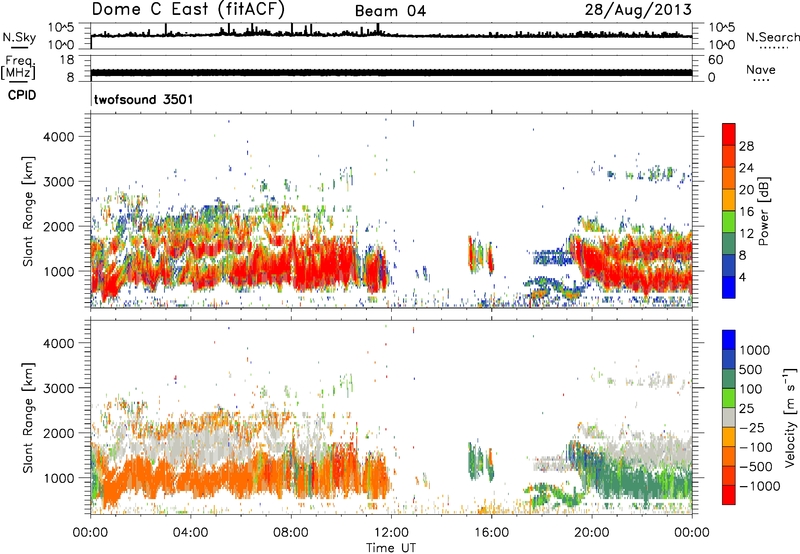This screenshot has width=800, height=554.
Task: Click the 100 label on Velocity colorbar
Action: [x=751, y=389]
